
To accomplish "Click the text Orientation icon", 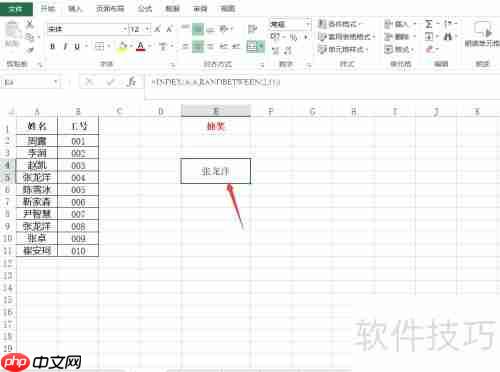I will point(224,29).
